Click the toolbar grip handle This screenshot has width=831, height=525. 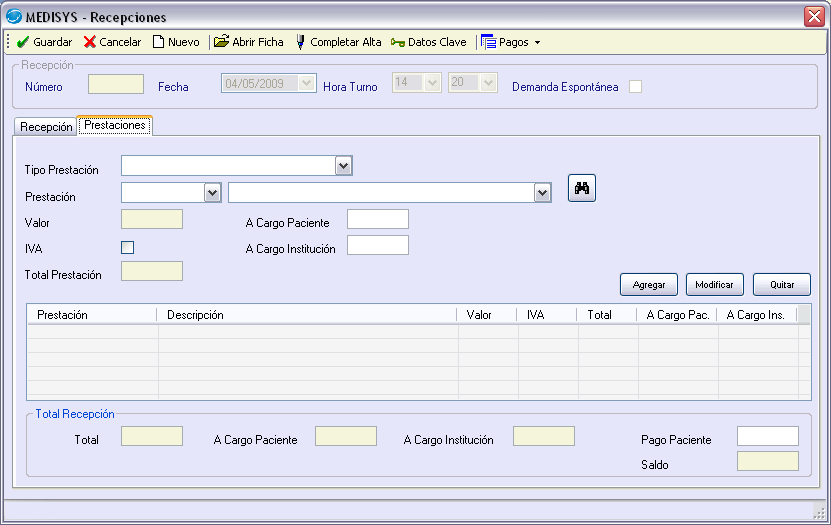click(x=8, y=42)
